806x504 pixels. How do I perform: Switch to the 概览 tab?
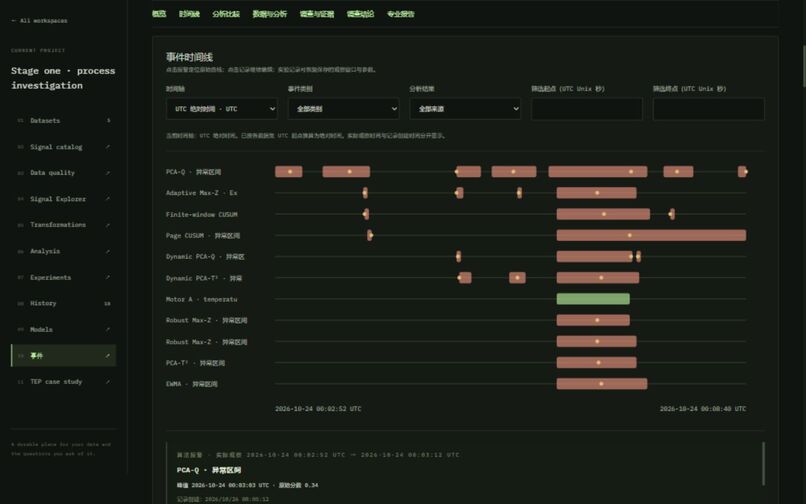click(159, 14)
